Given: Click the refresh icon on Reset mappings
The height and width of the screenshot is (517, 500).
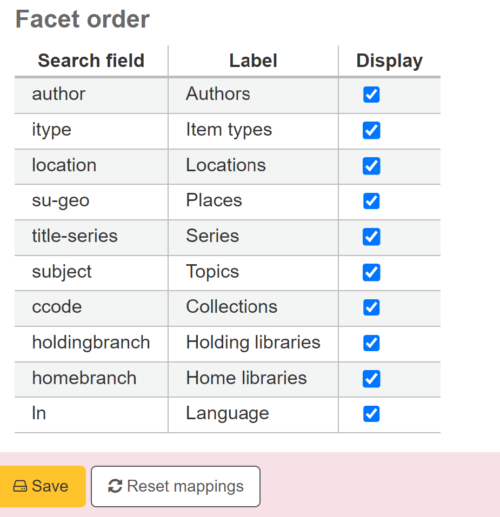Looking at the screenshot, I should (115, 486).
